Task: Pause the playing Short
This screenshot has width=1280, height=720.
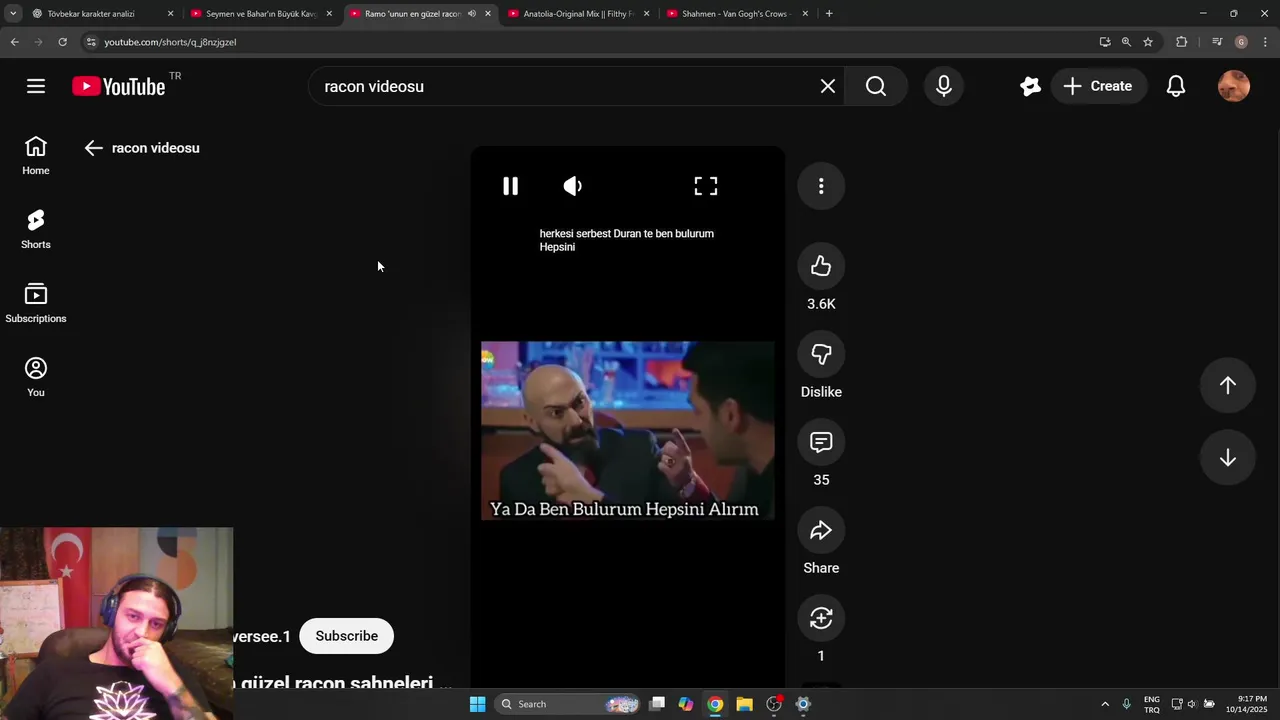Action: coord(511,186)
